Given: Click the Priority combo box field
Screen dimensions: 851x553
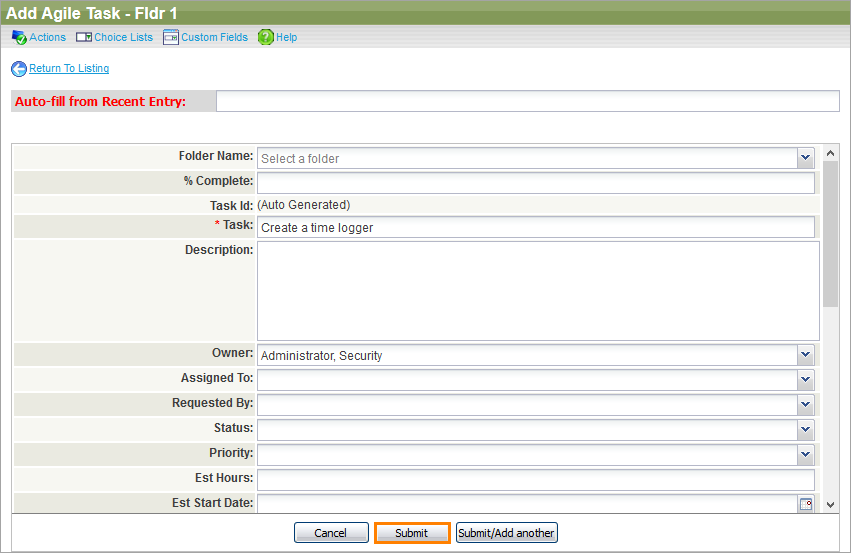Looking at the screenshot, I should 528,455.
